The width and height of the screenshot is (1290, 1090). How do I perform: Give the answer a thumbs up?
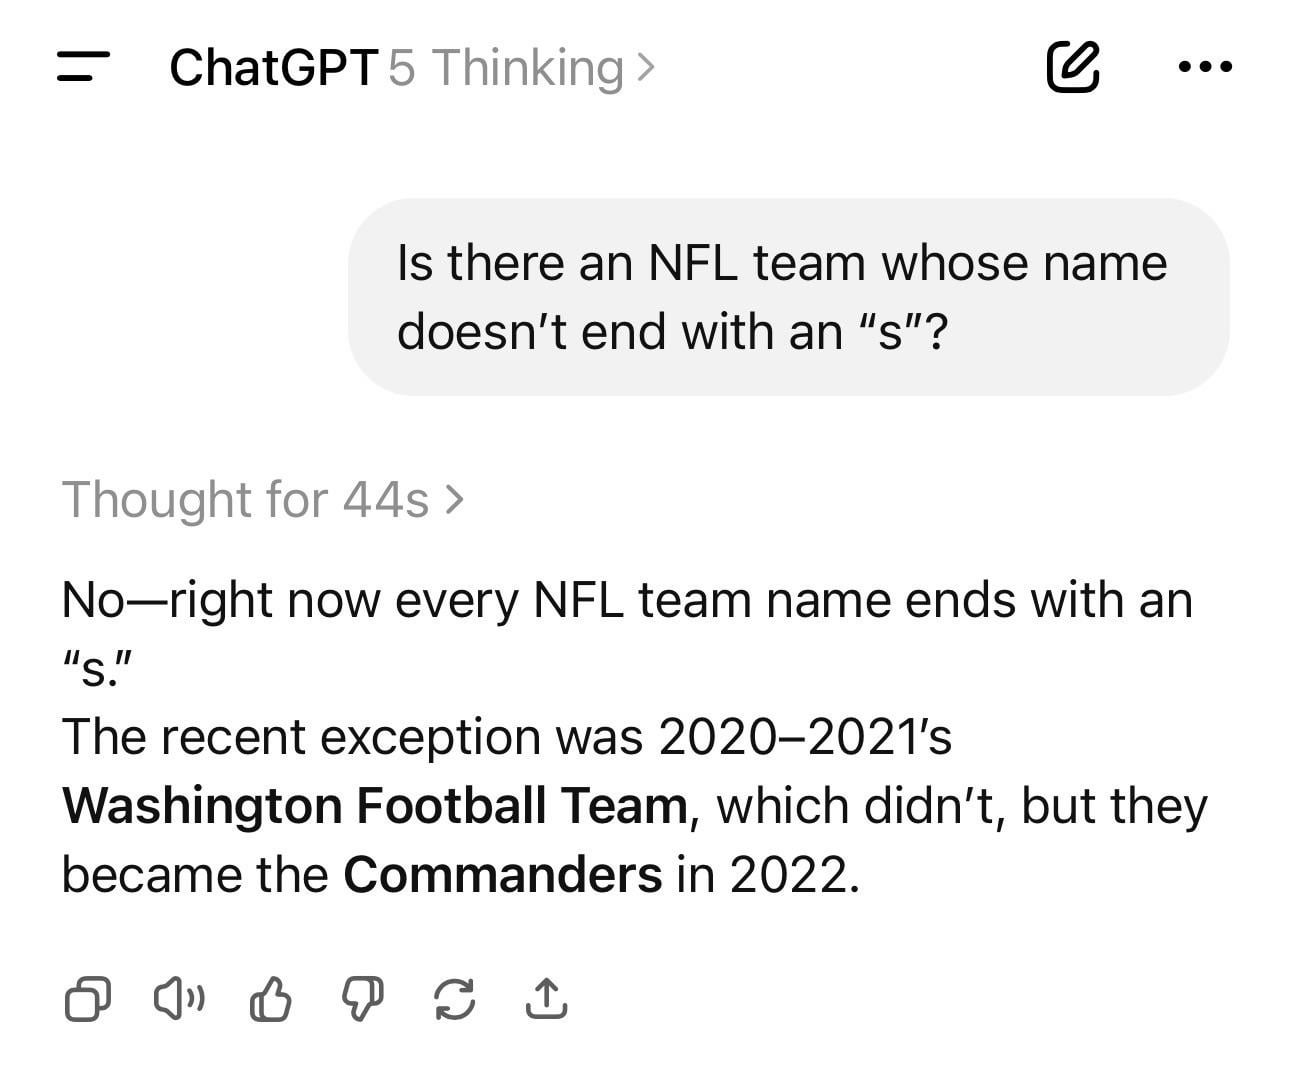[270, 998]
